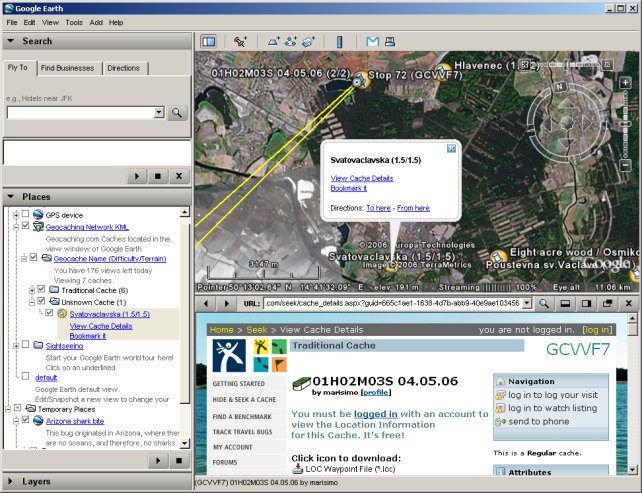Click the zoom-out minus on map navigation
The image size is (642, 493).
625,165
